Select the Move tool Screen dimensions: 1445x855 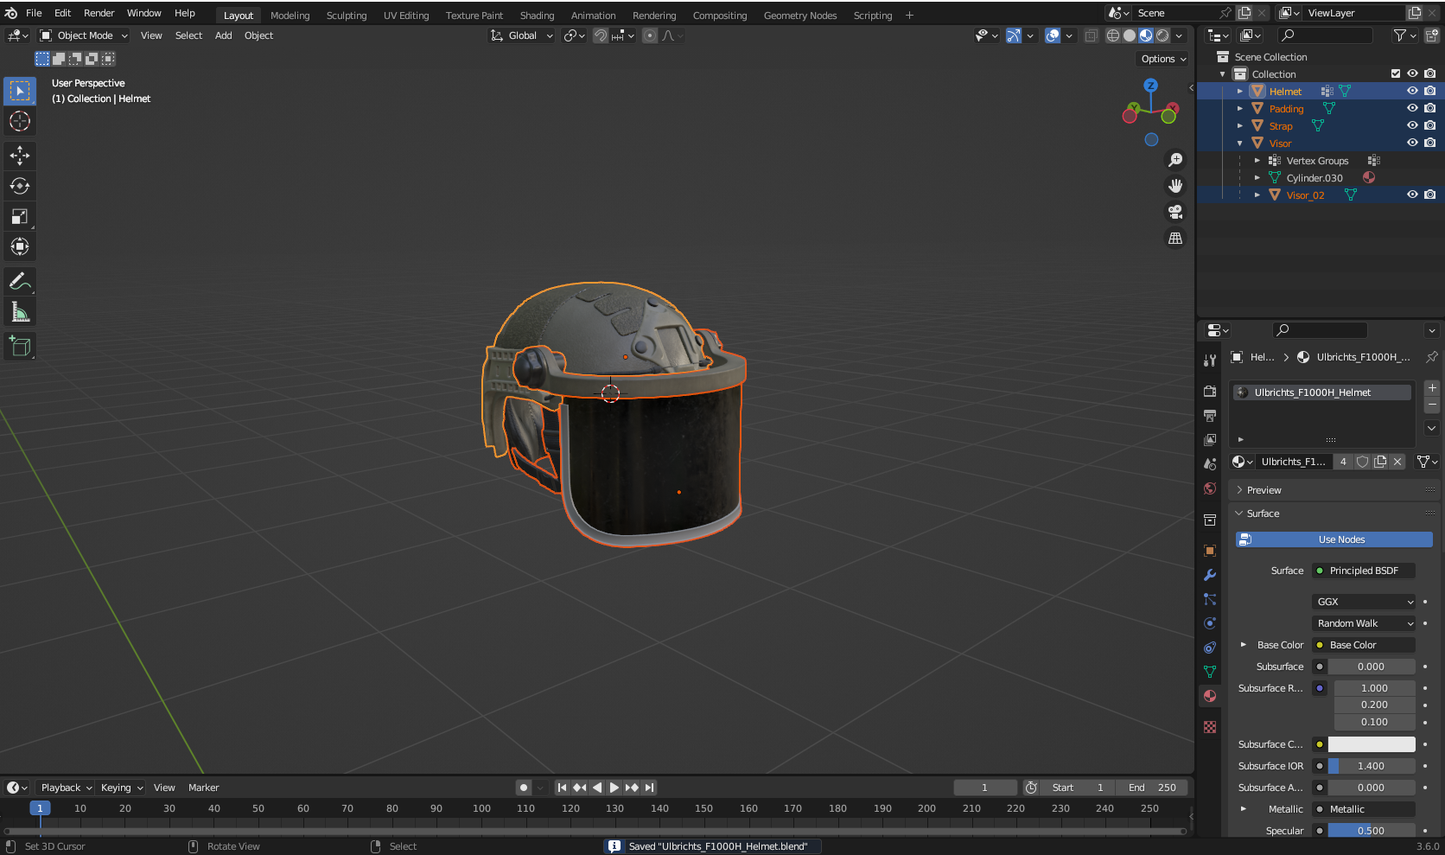pyautogui.click(x=20, y=155)
